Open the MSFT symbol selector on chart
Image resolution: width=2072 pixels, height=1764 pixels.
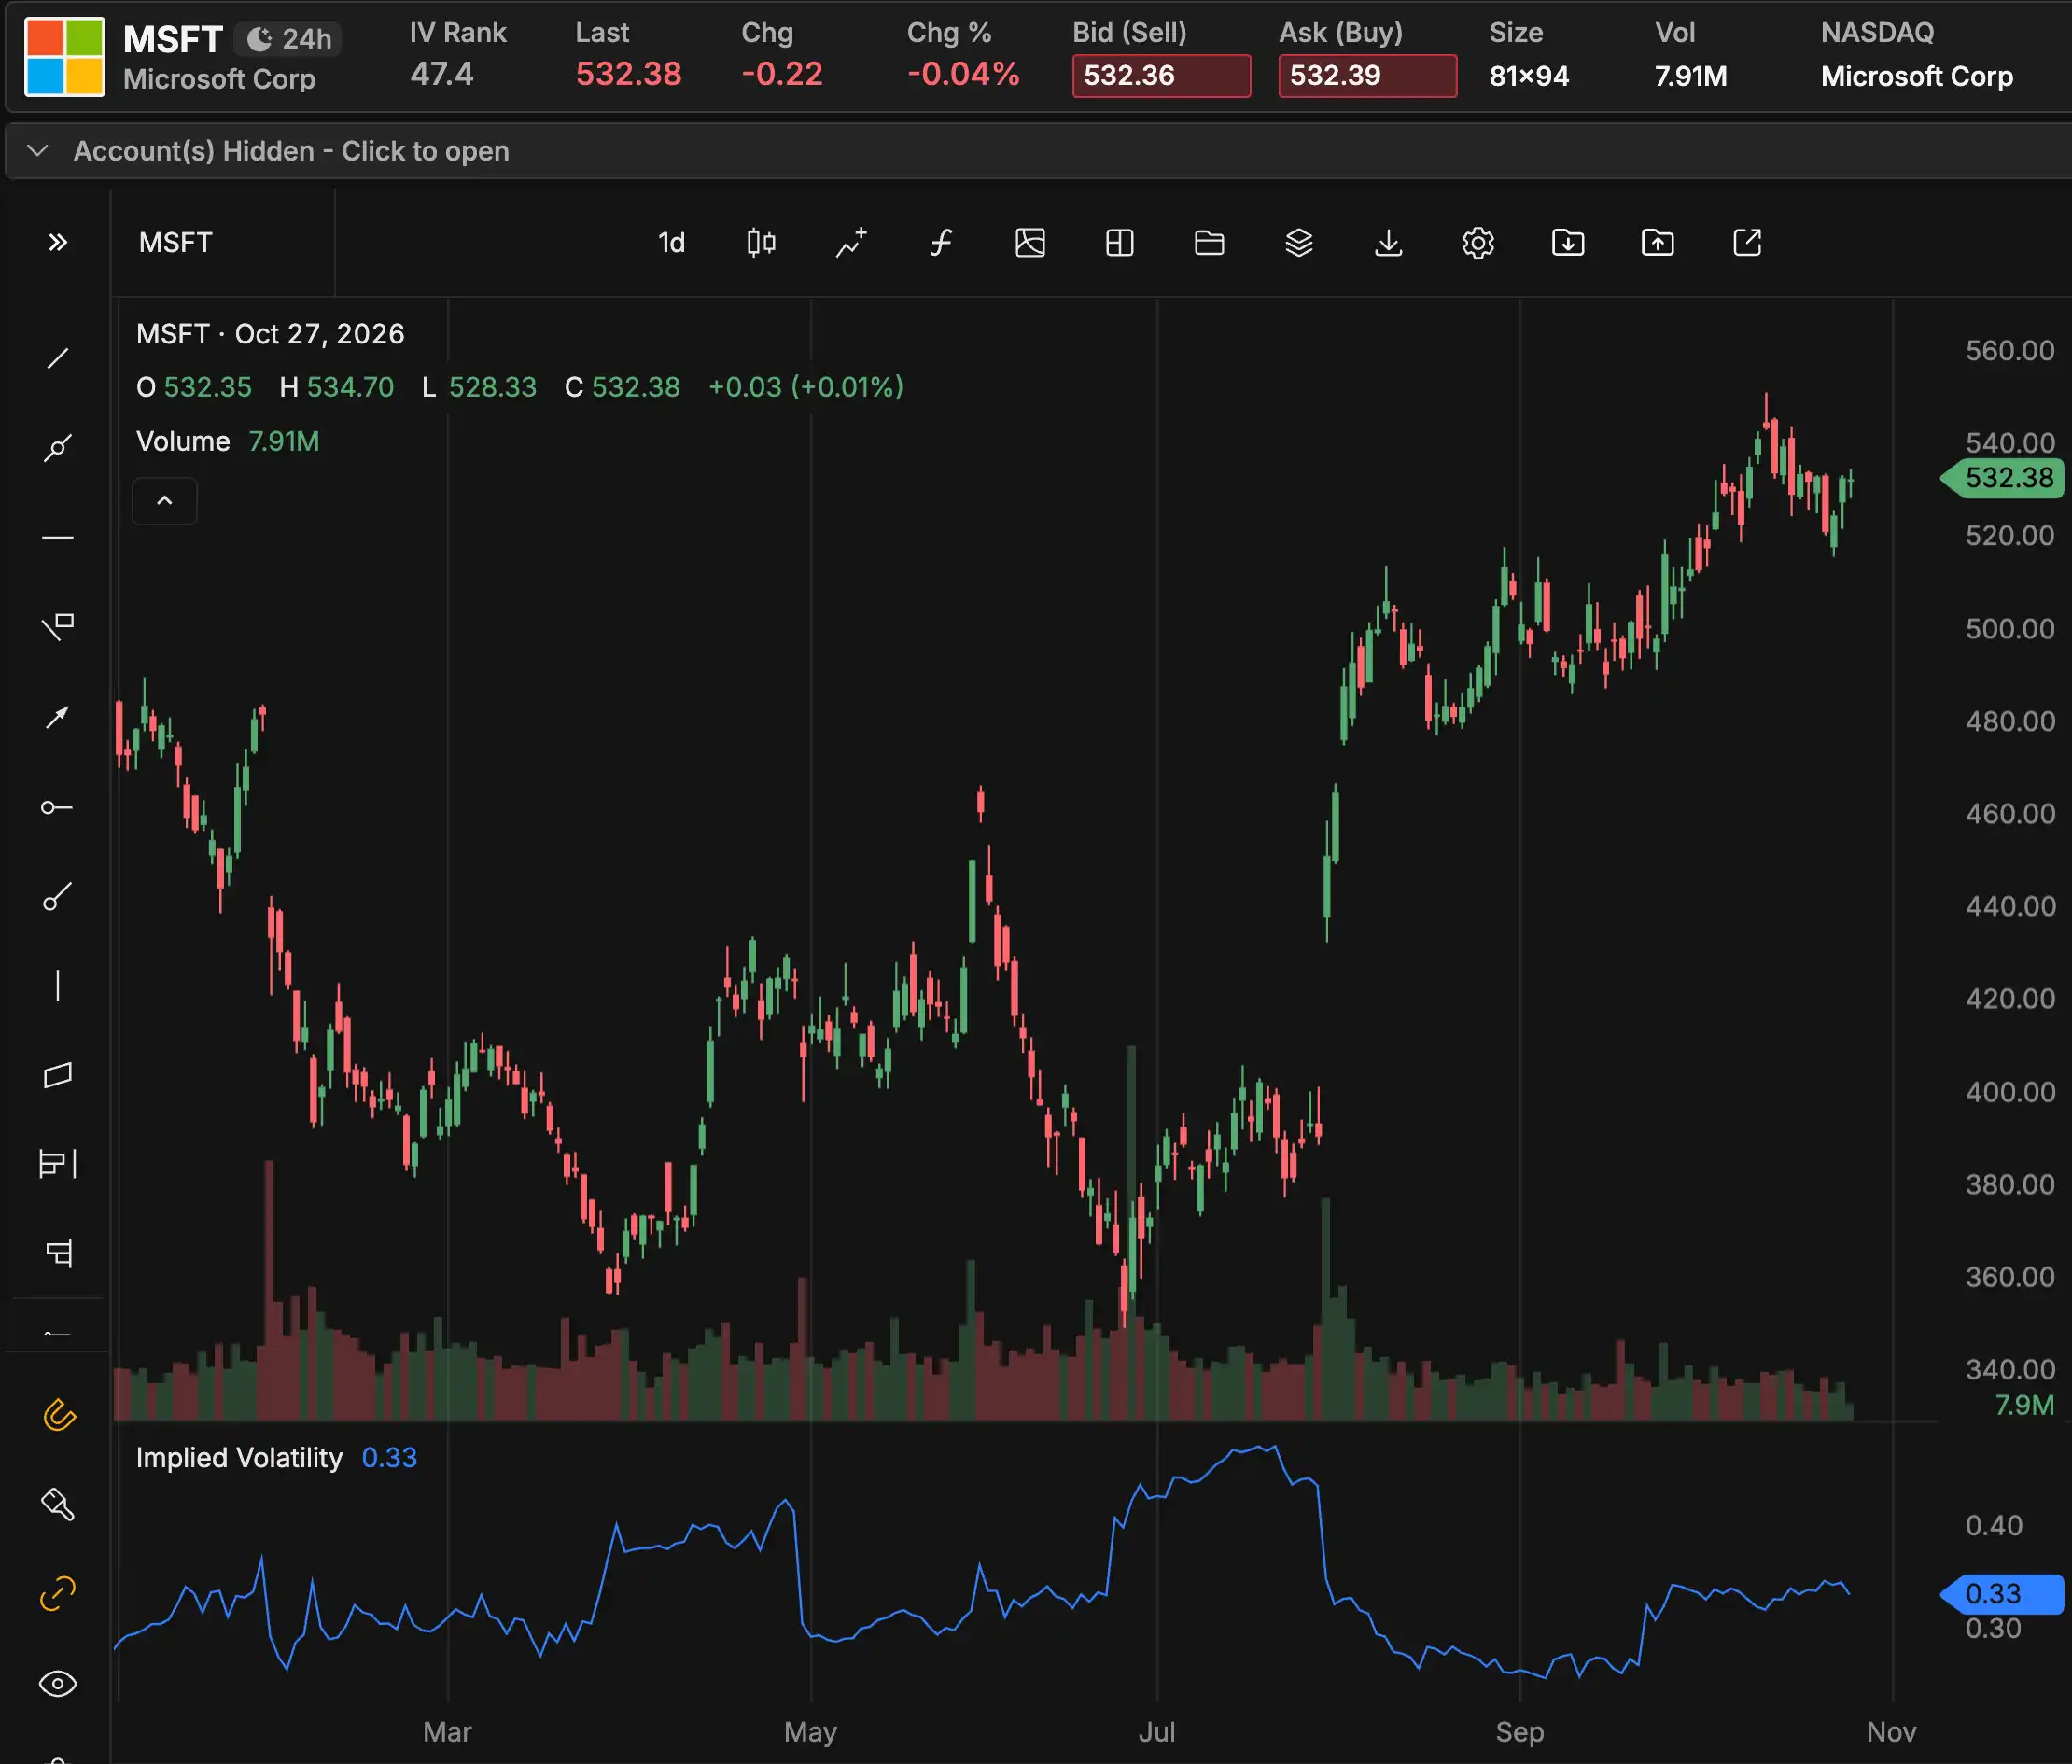tap(176, 243)
